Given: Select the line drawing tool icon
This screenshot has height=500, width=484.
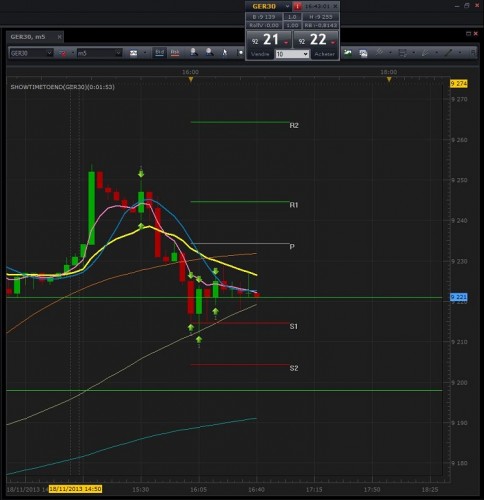Looking at the screenshot, I should coord(449,53).
